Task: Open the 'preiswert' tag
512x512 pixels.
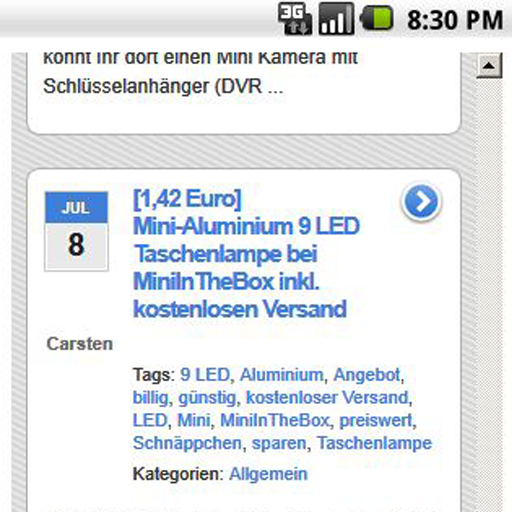Action: pos(376,421)
